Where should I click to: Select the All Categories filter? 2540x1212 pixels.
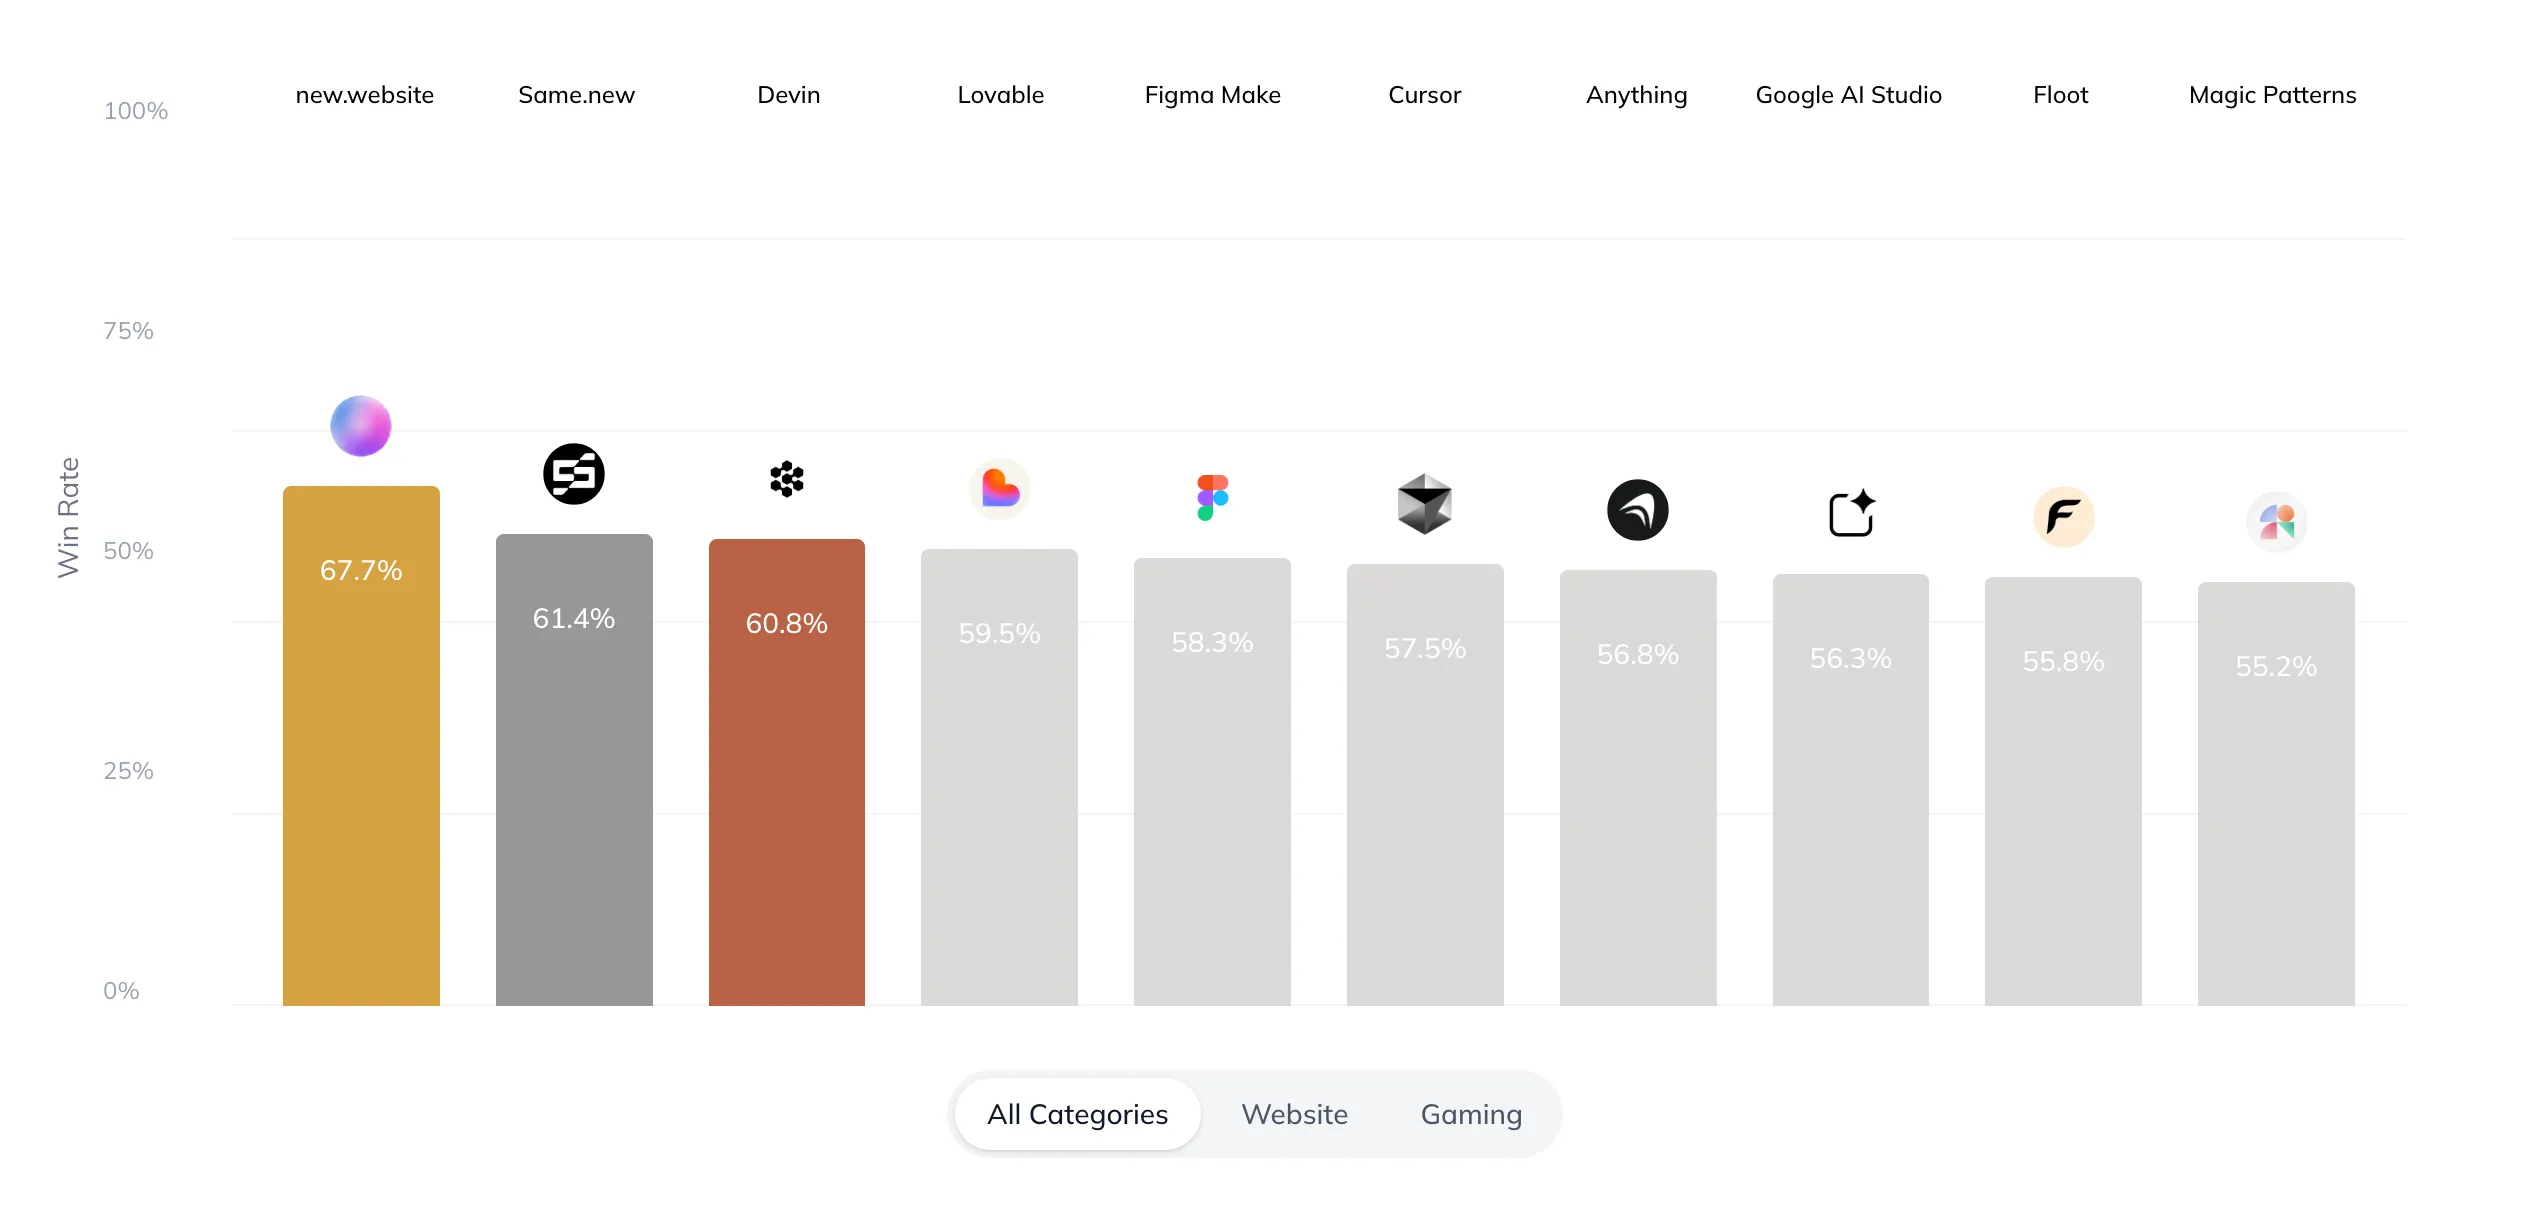[1076, 1114]
